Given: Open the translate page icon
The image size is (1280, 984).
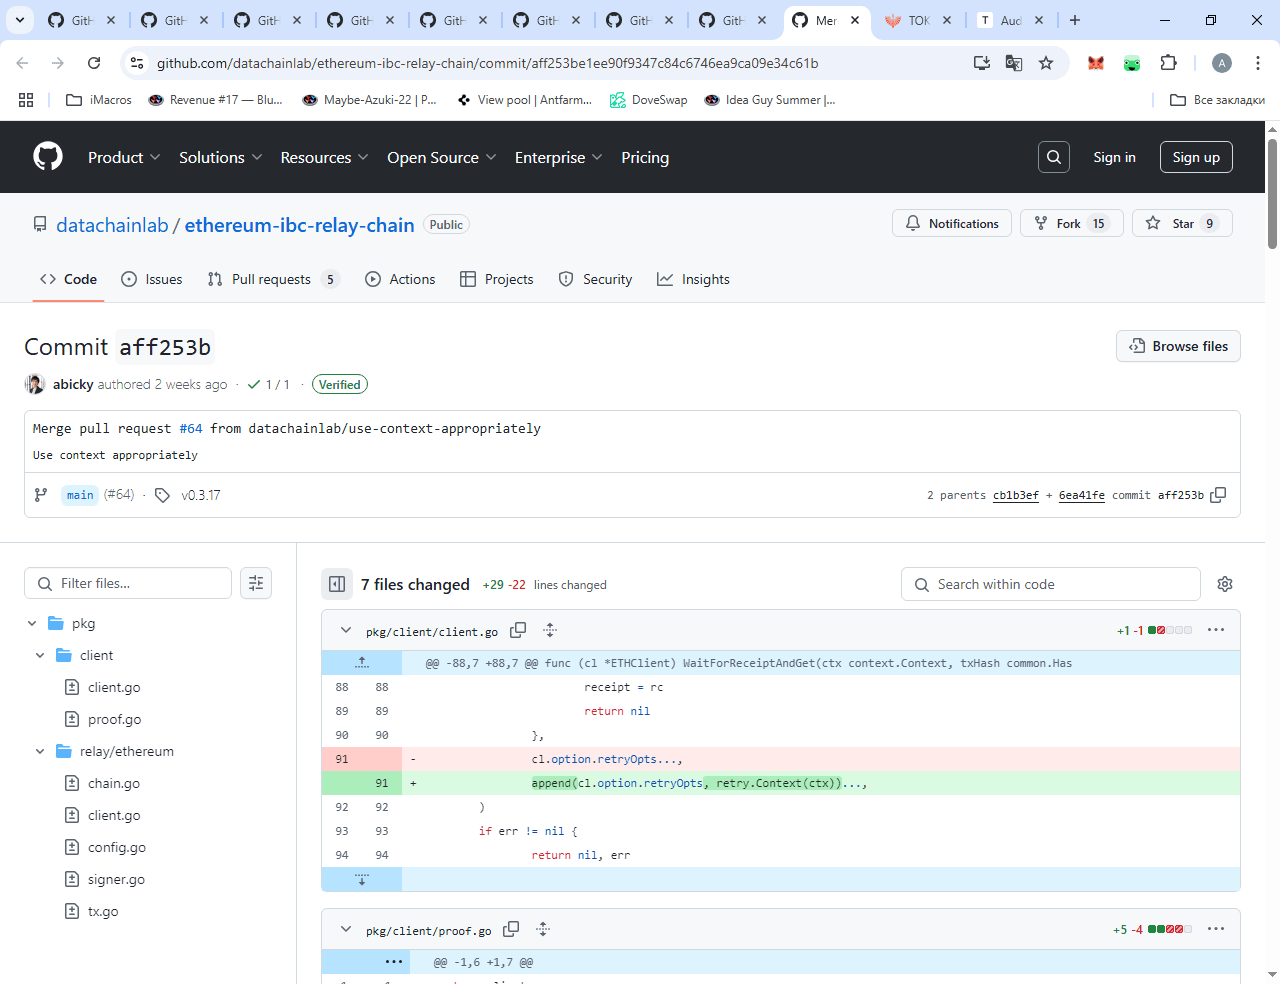Looking at the screenshot, I should [1014, 63].
